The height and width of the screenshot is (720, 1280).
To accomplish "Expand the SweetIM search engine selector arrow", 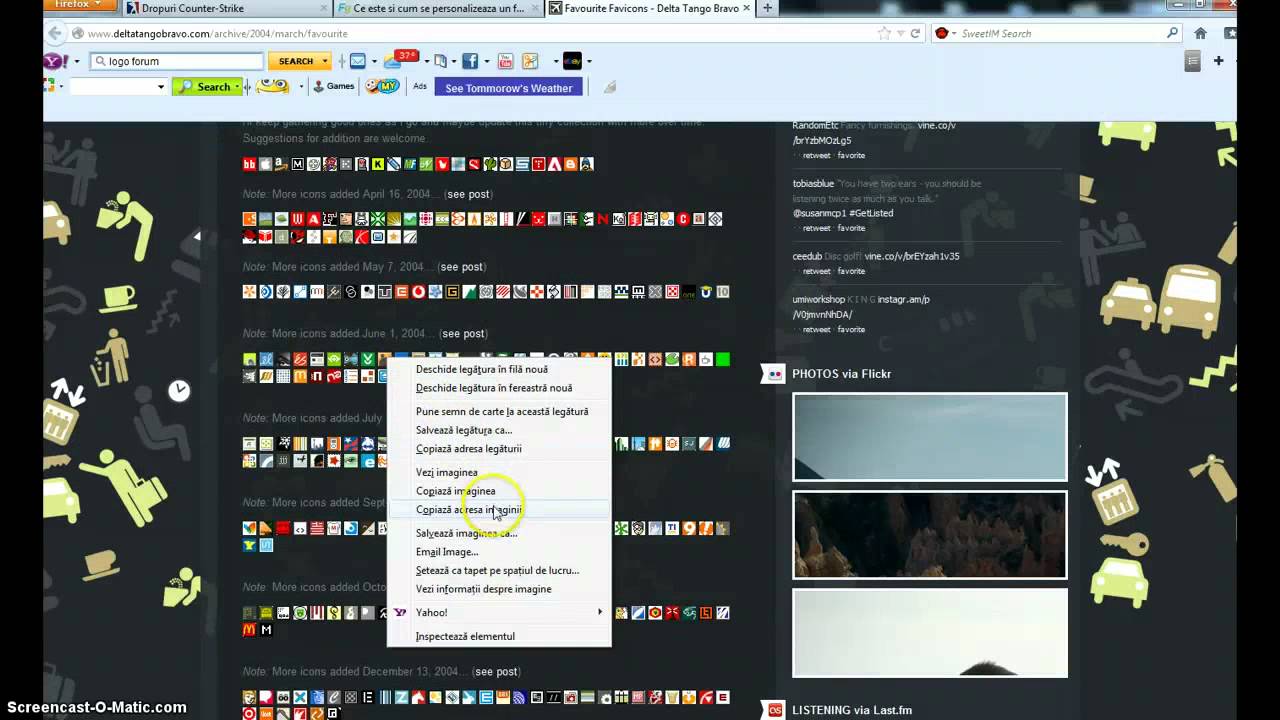I will click(953, 33).
